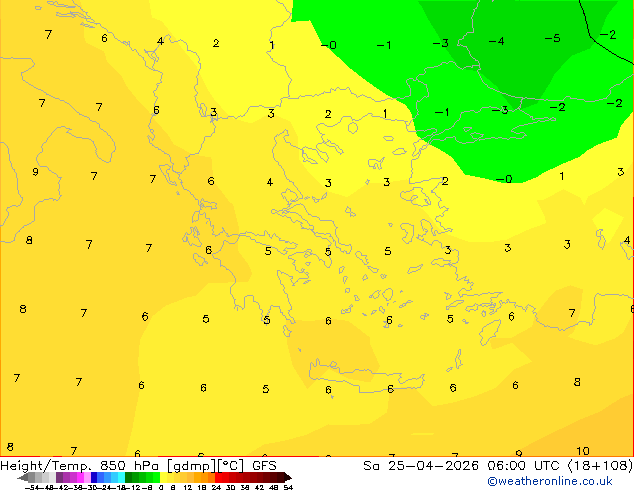Viewport: 634px width, 490px height.
Task: Pick the gray left arrow of color scale
Action: 23,478
